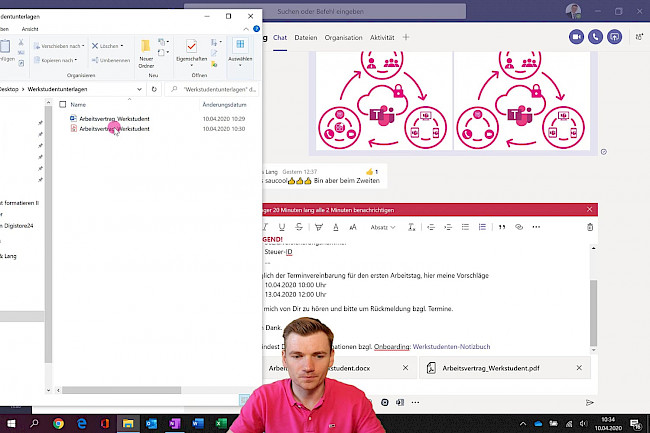The height and width of the screenshot is (433, 650).
Task: Toggle underline formatting in Teams compose box
Action: click(282, 227)
